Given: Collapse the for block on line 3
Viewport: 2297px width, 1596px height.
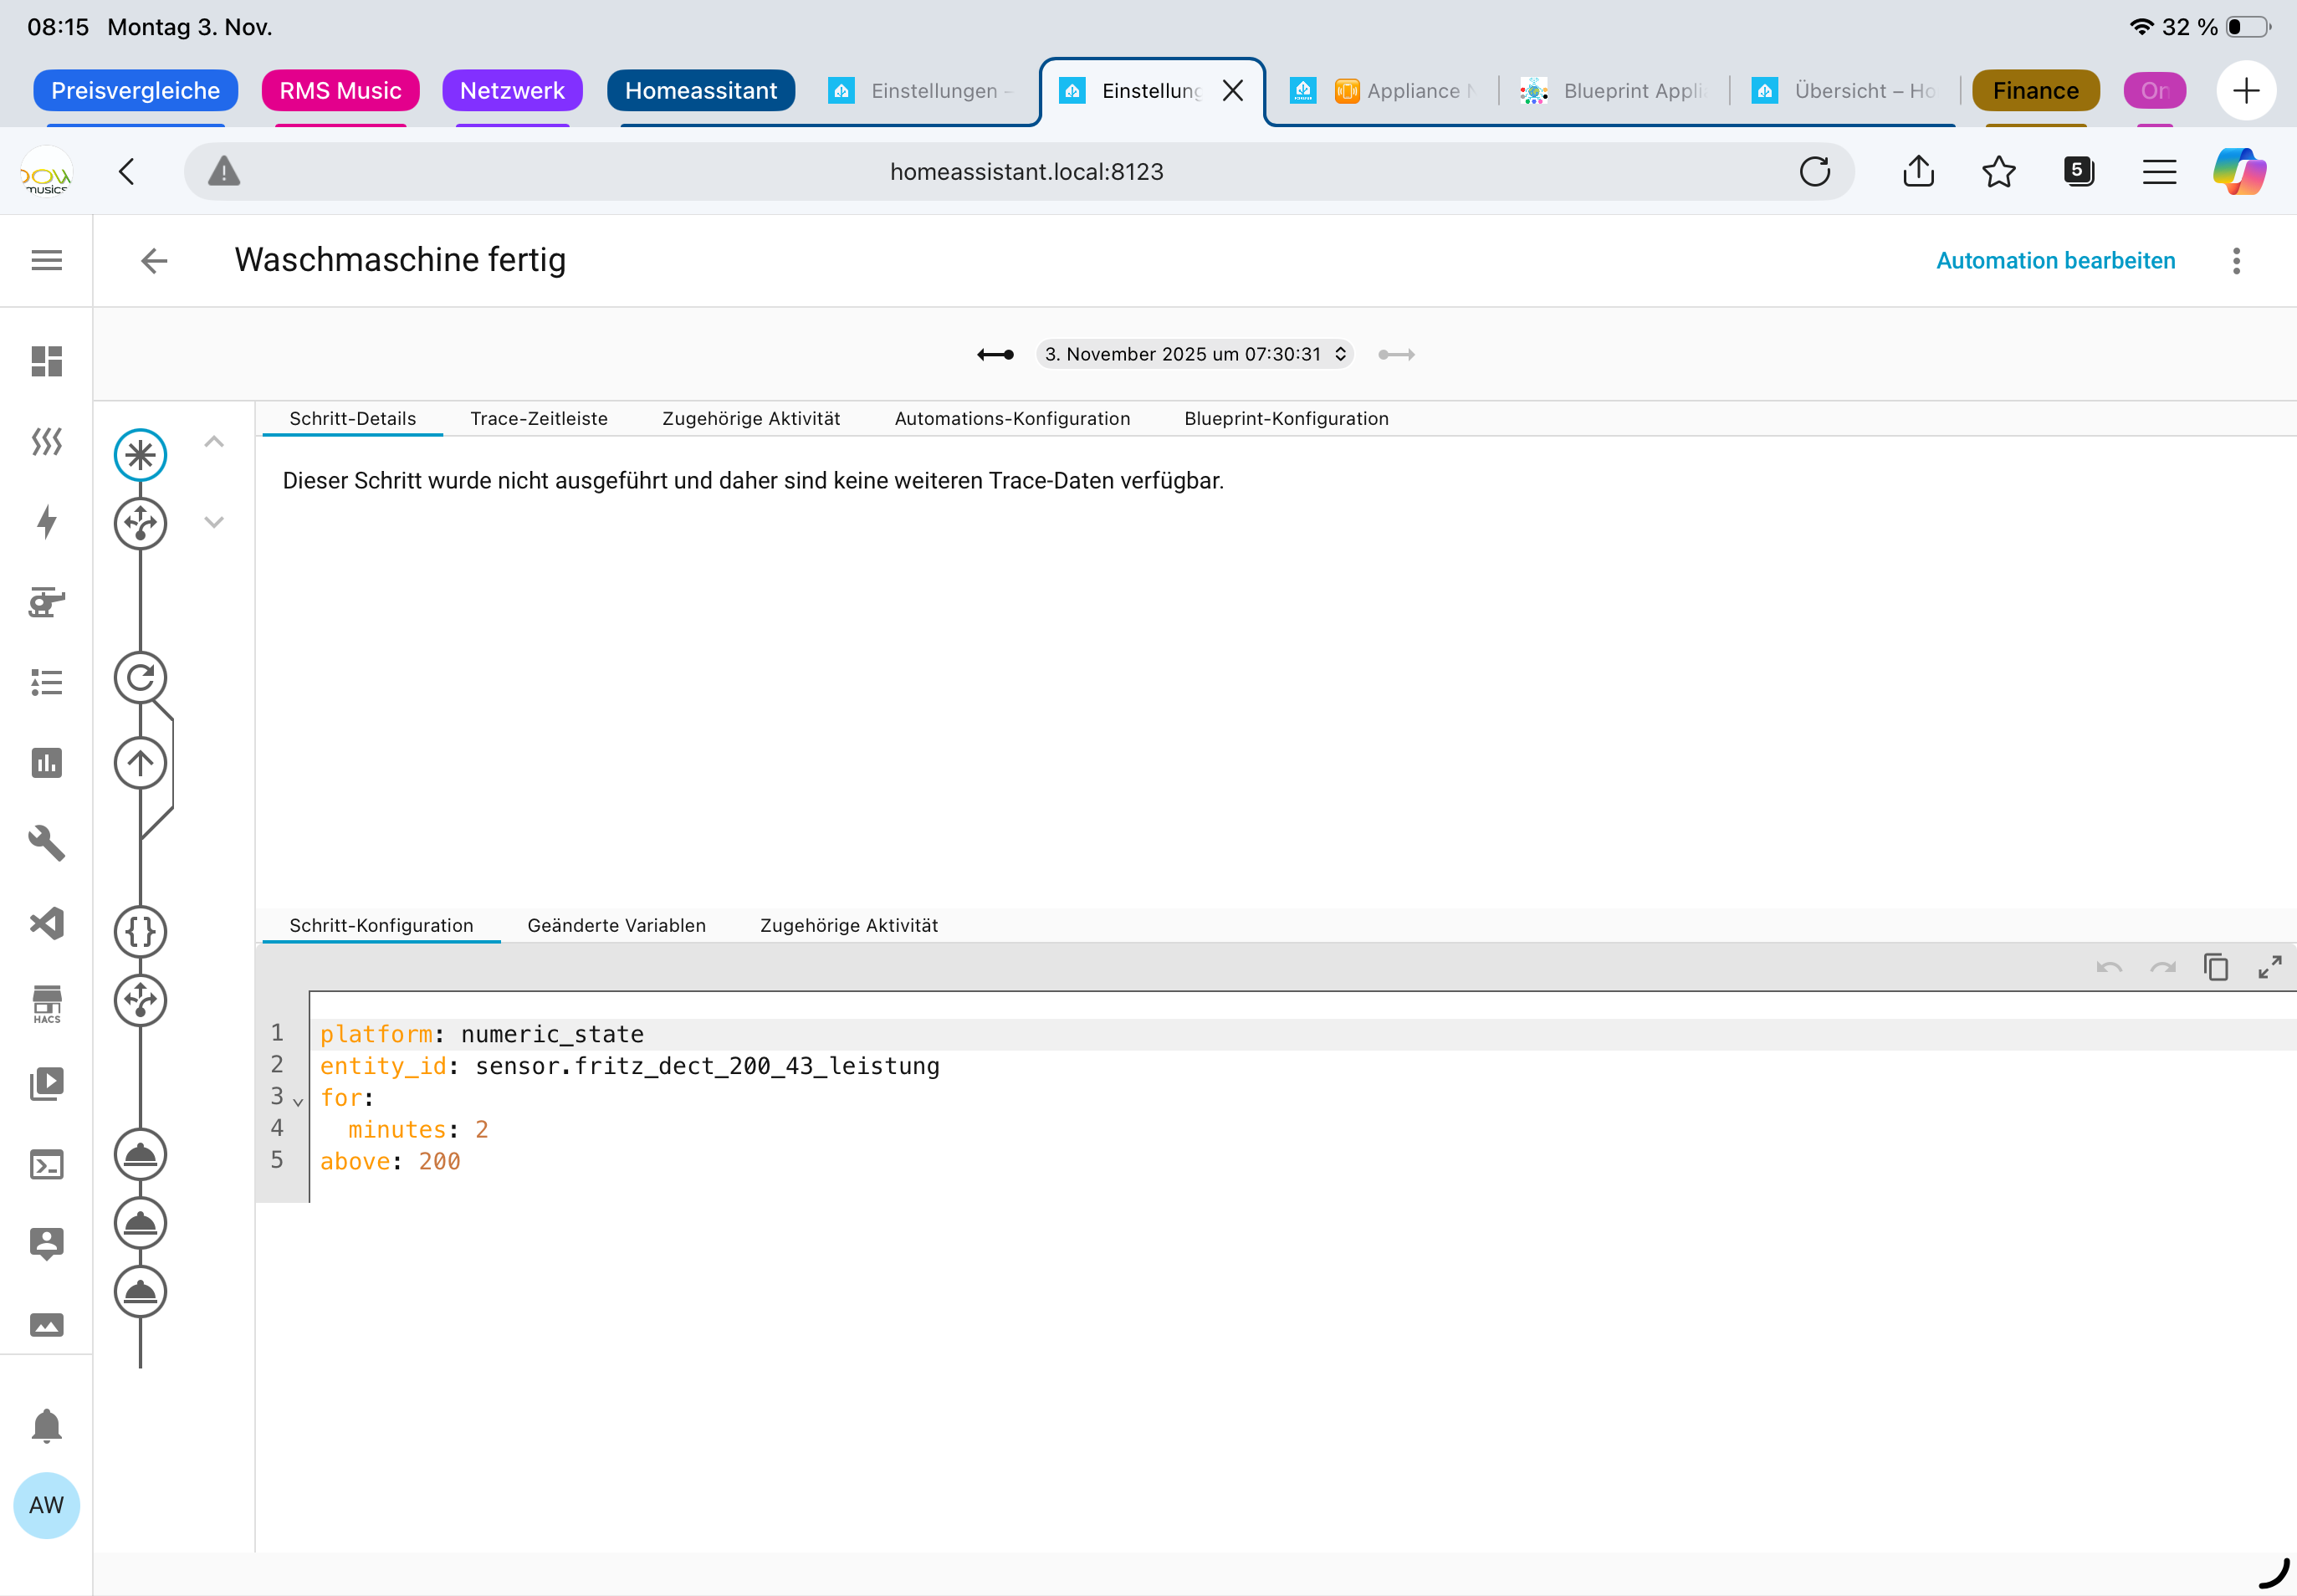Looking at the screenshot, I should [x=298, y=1102].
